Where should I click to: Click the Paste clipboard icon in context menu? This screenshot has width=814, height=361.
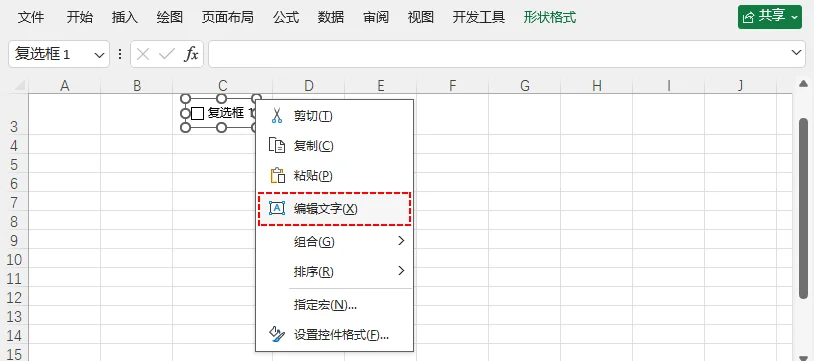(x=278, y=176)
